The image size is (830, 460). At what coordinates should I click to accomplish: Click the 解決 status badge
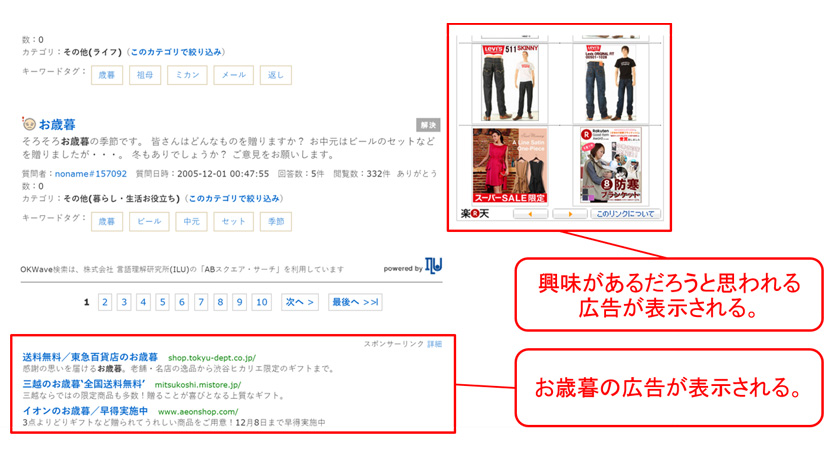point(428,125)
